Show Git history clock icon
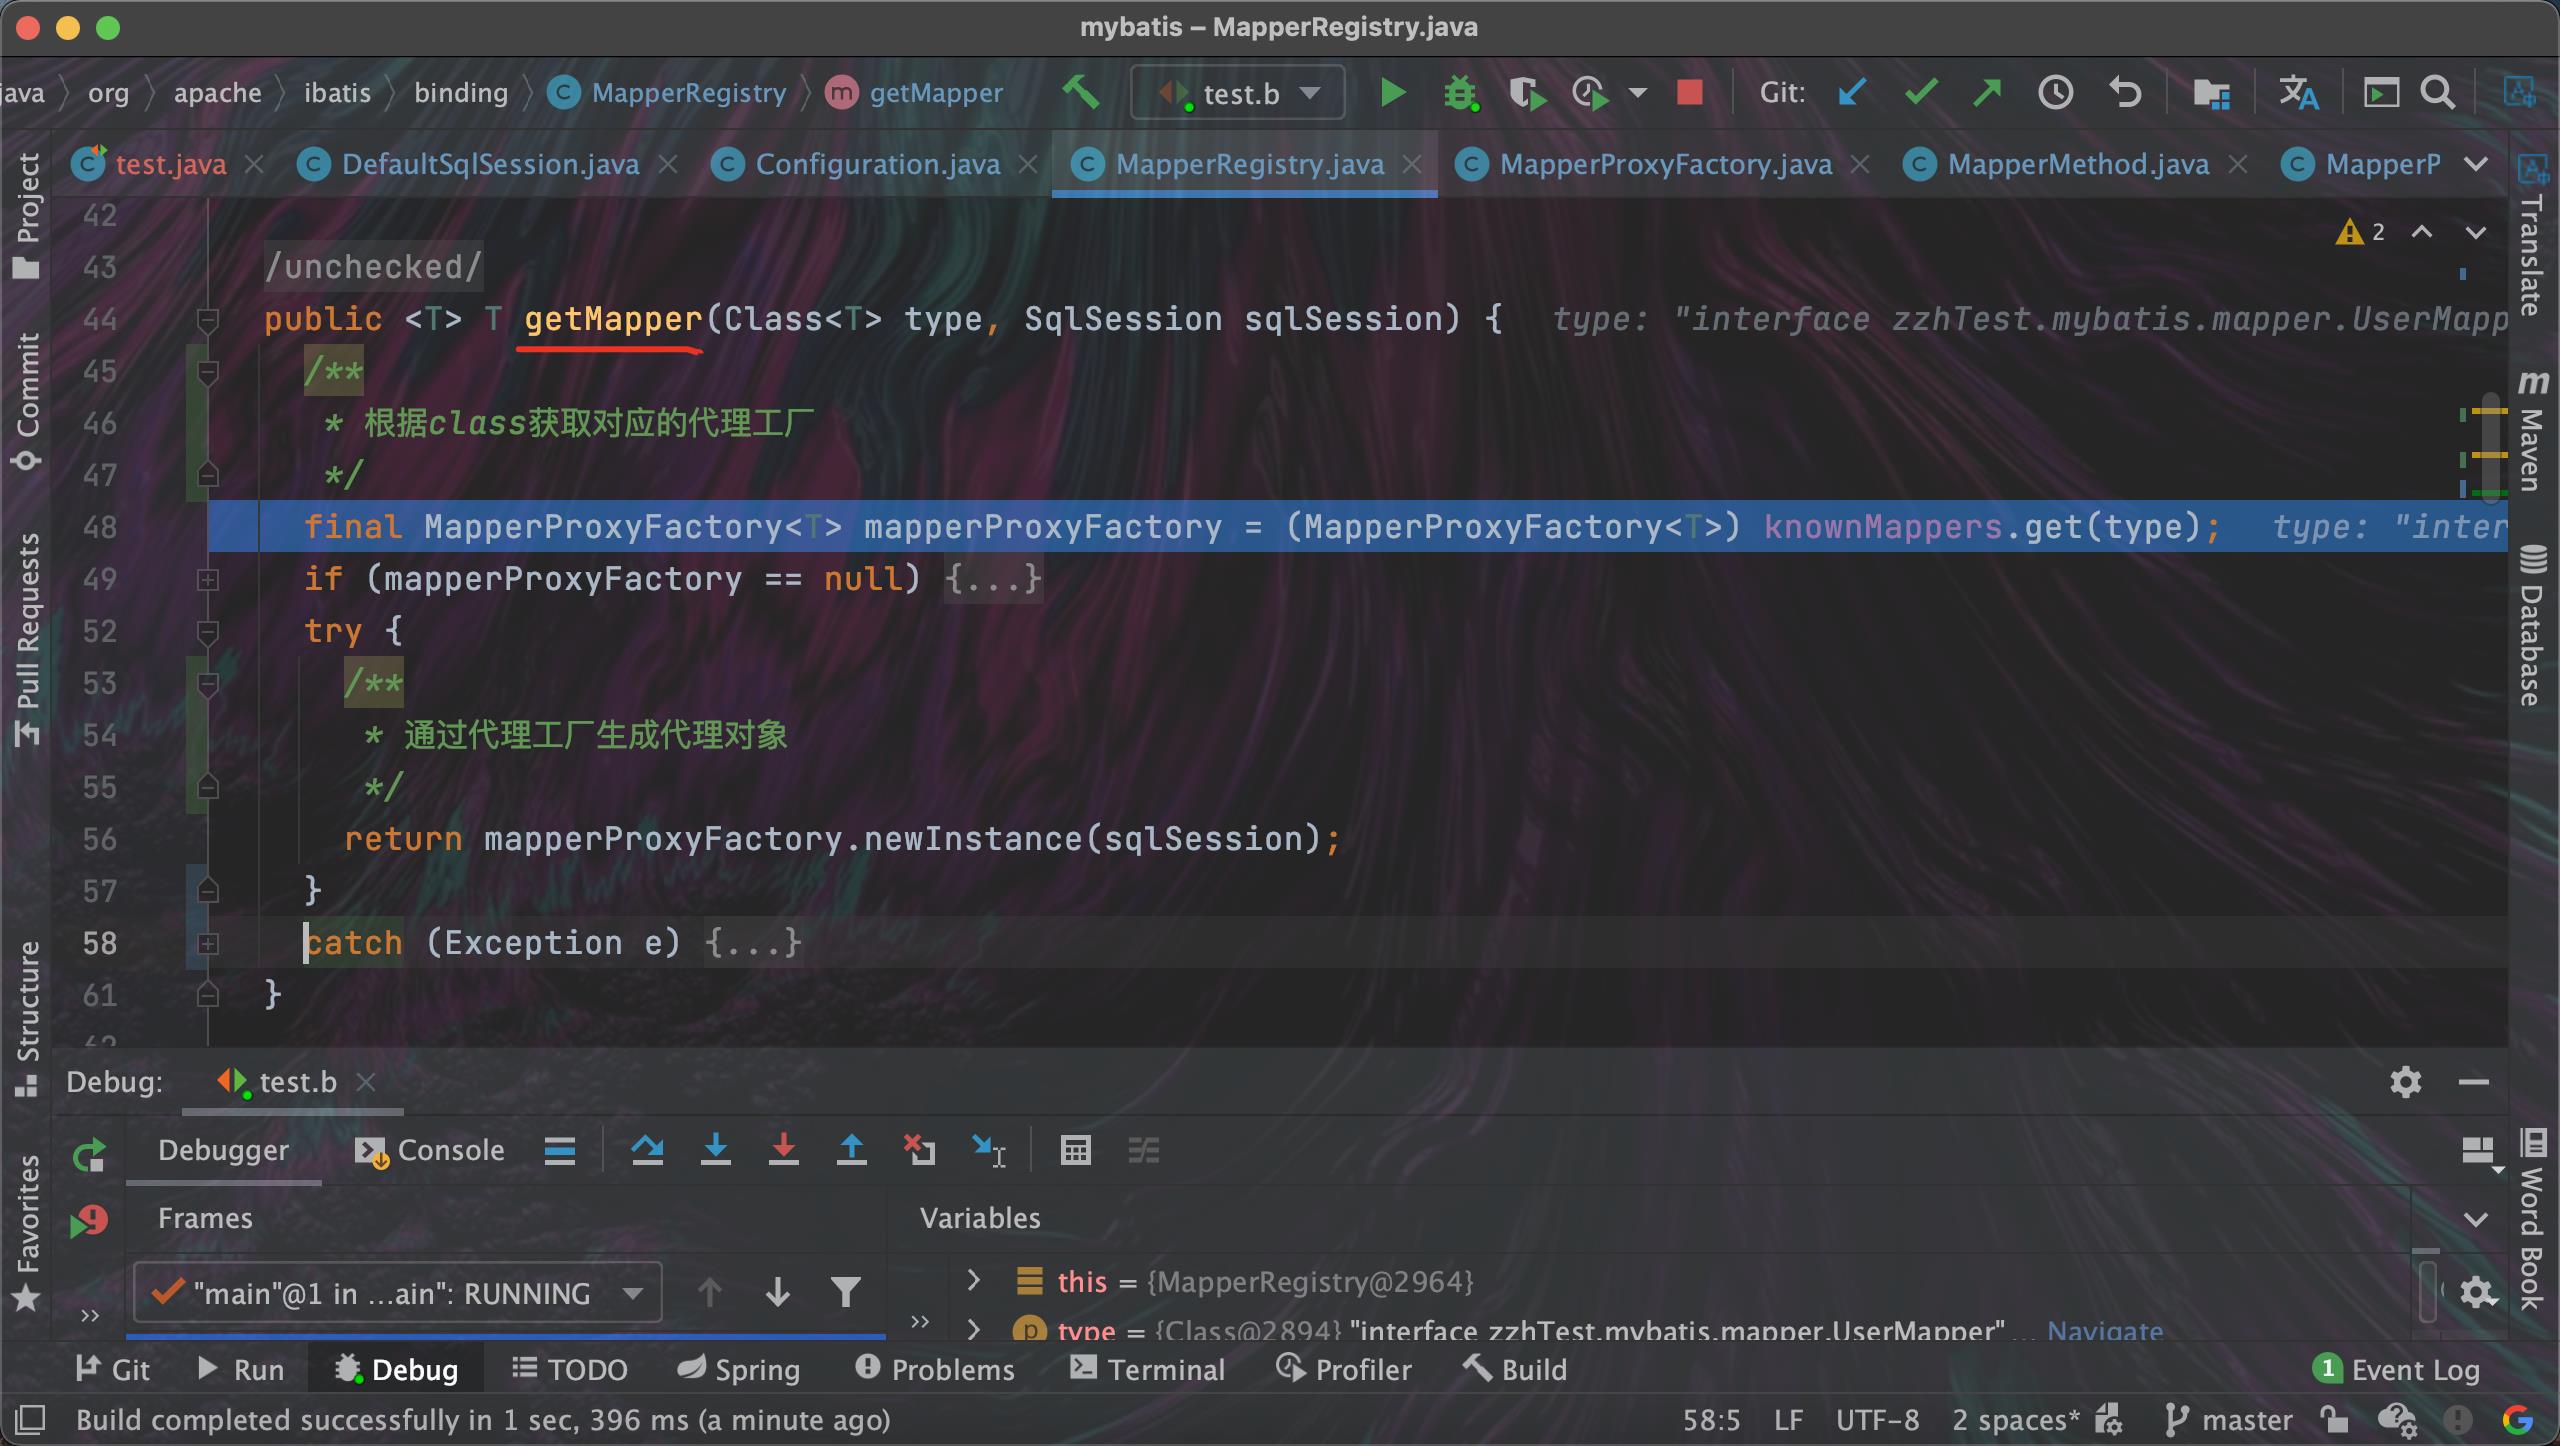 (2056, 93)
